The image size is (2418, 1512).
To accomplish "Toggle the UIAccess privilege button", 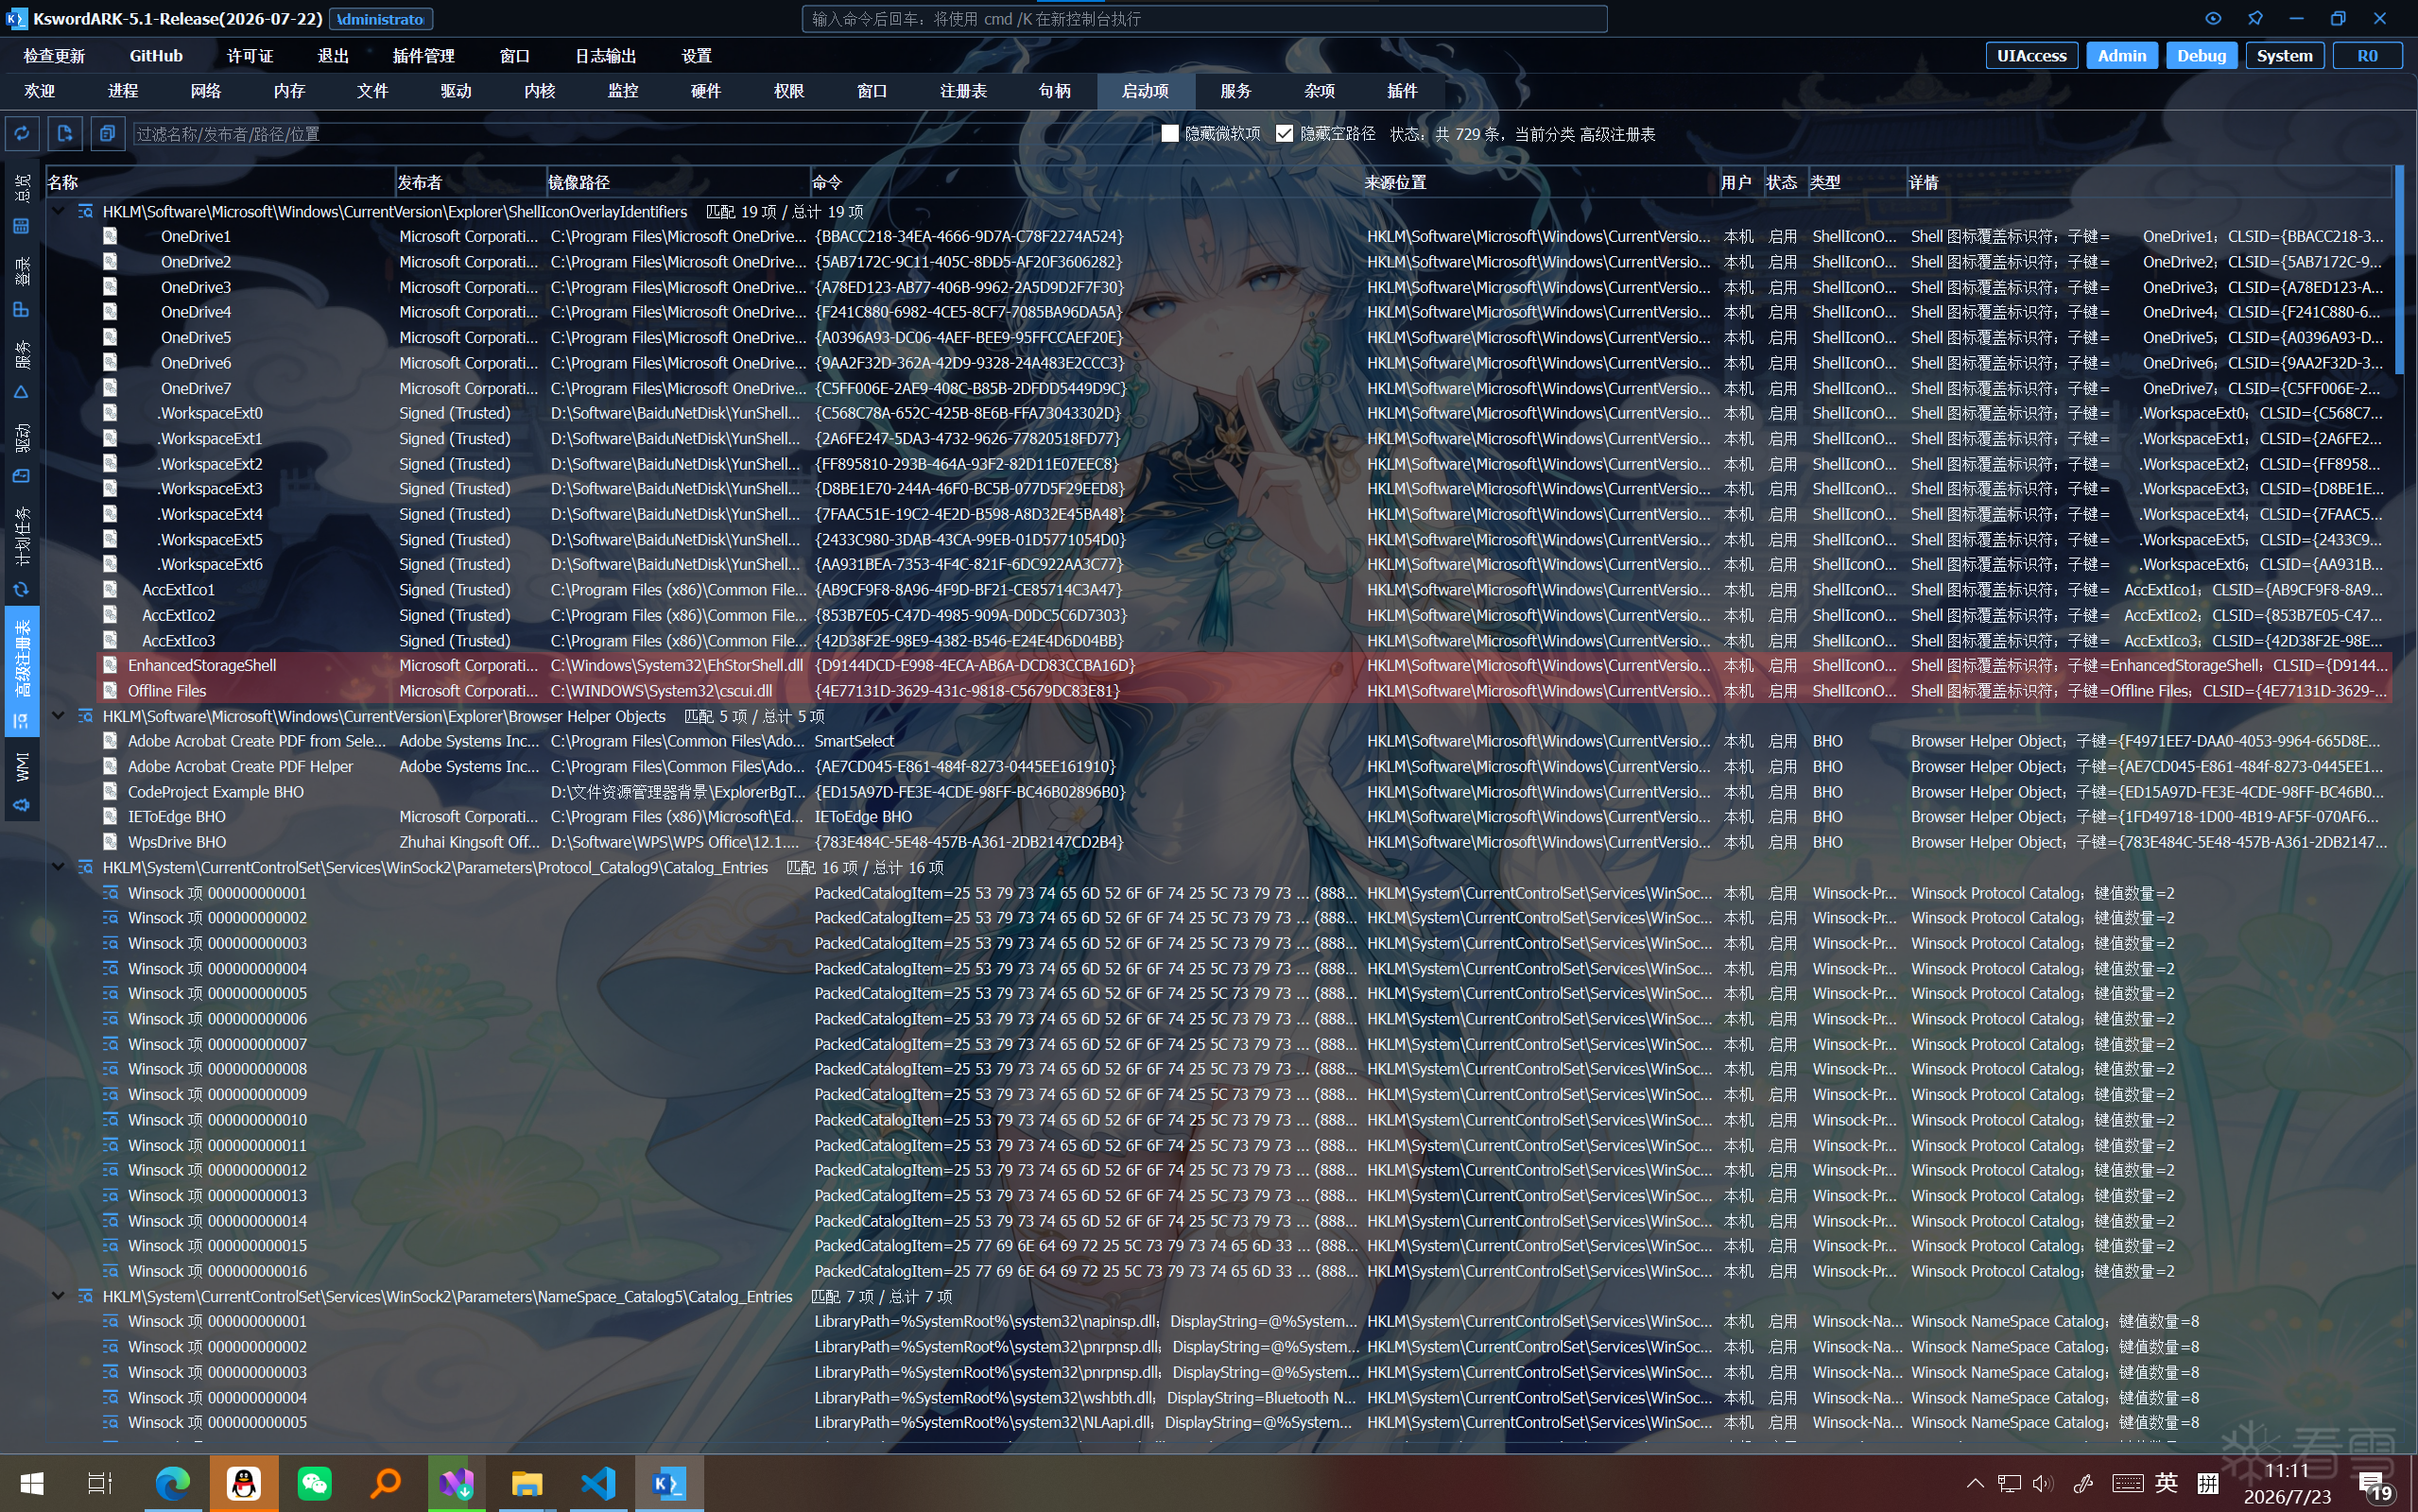I will click(x=2031, y=56).
